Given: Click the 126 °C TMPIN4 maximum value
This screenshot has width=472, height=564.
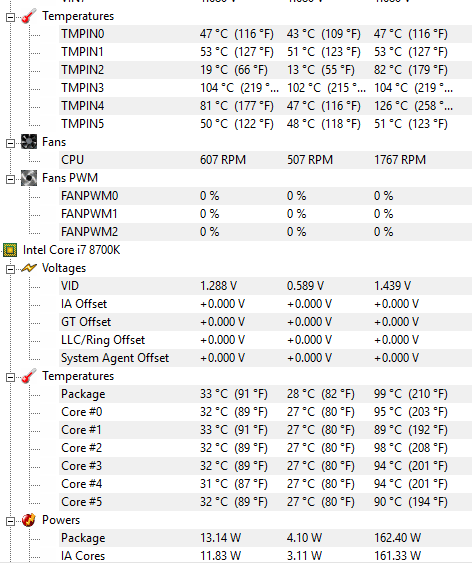Looking at the screenshot, I should pyautogui.click(x=413, y=106).
